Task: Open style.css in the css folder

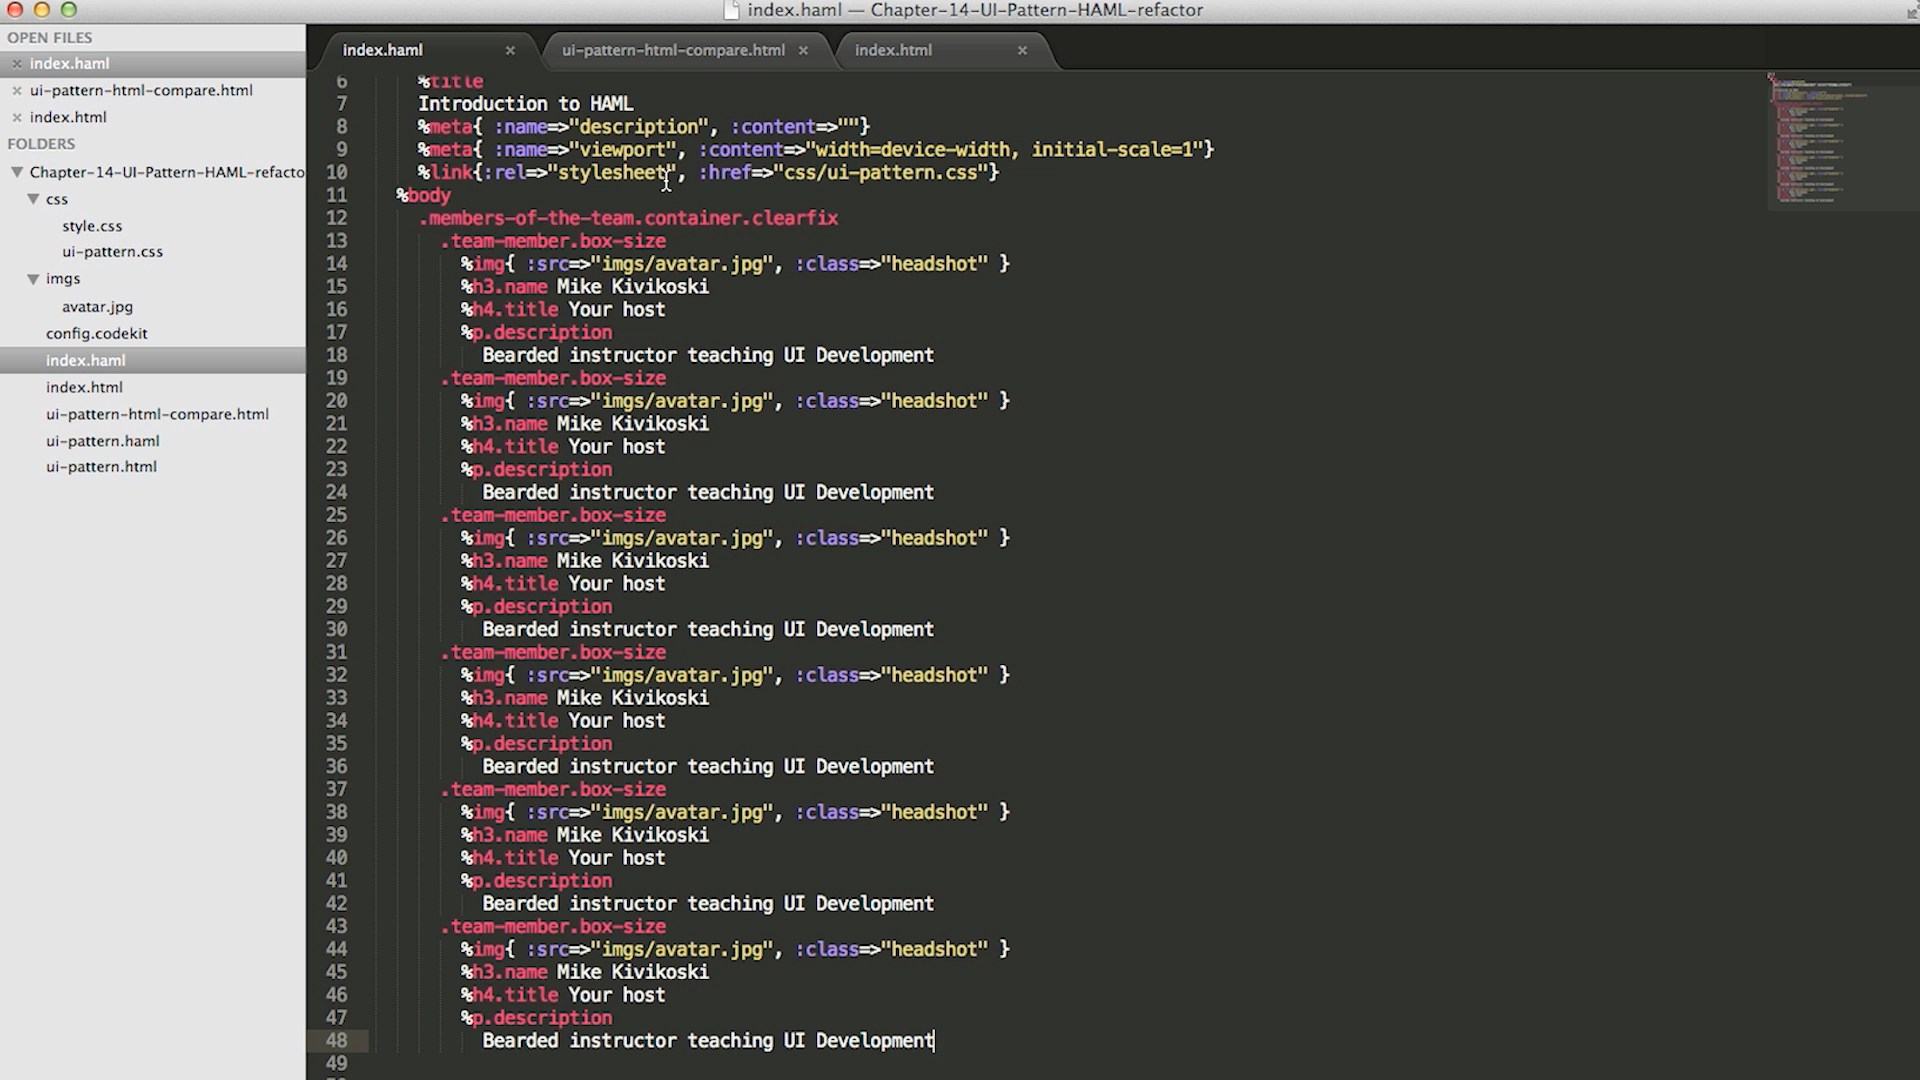Action: (92, 226)
